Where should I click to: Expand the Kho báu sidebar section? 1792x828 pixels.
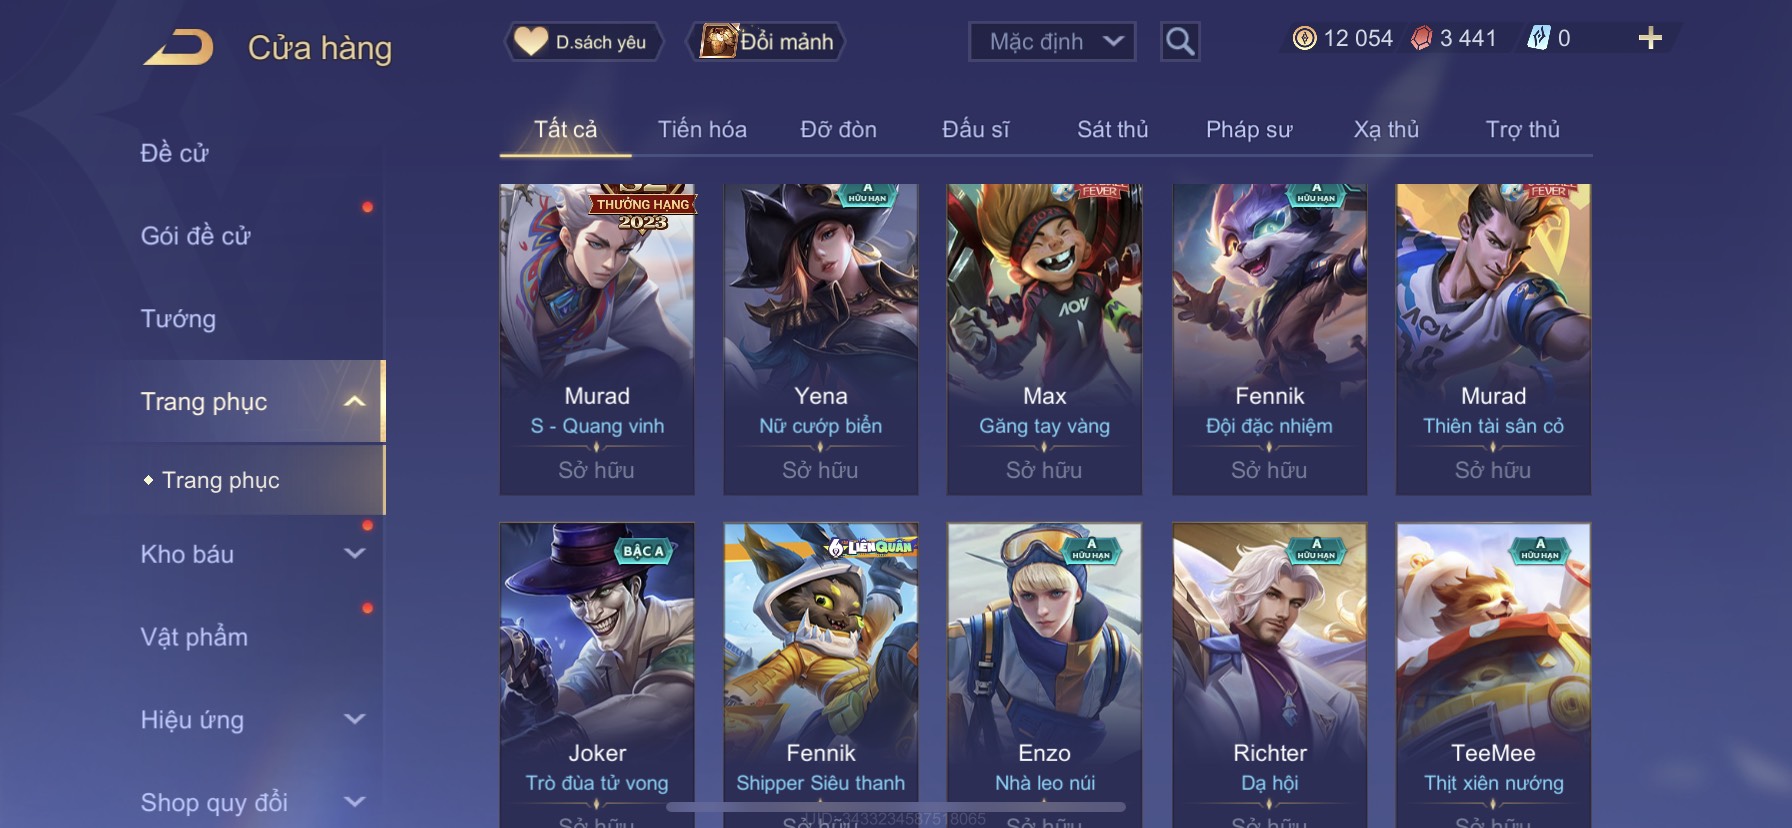(354, 554)
